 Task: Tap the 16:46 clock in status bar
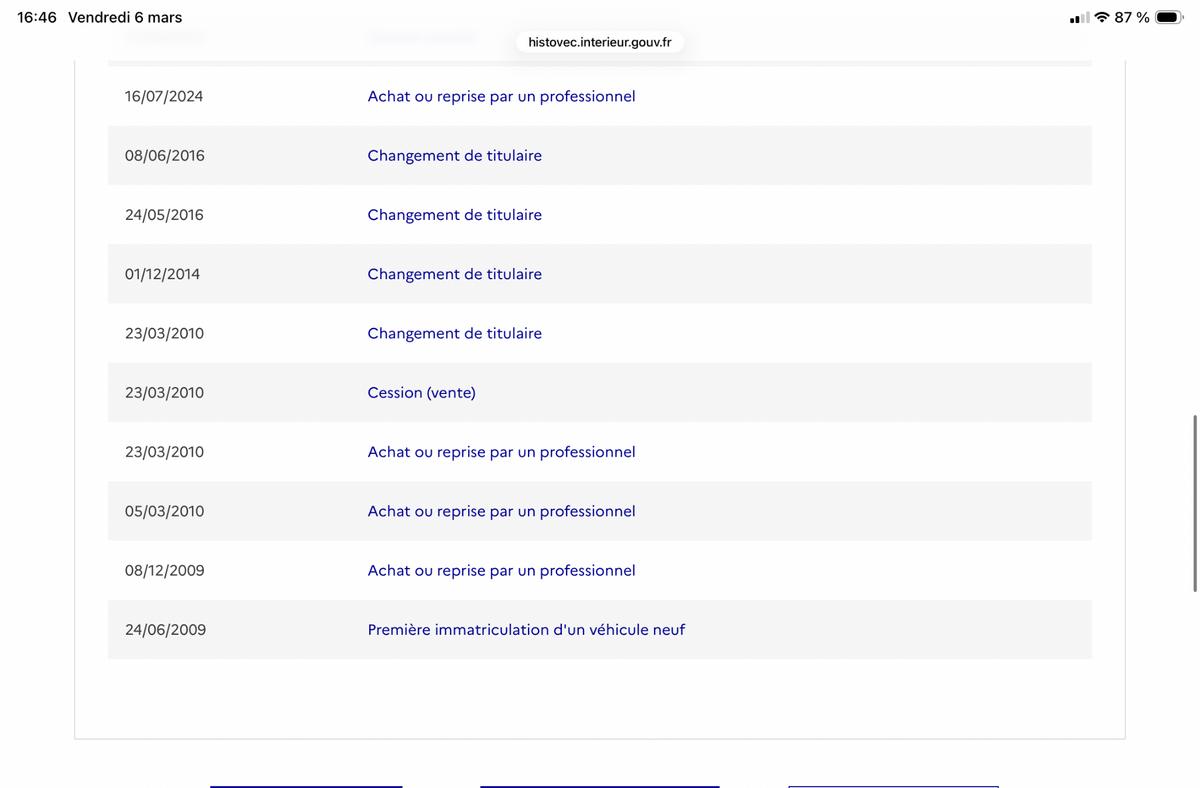(37, 17)
